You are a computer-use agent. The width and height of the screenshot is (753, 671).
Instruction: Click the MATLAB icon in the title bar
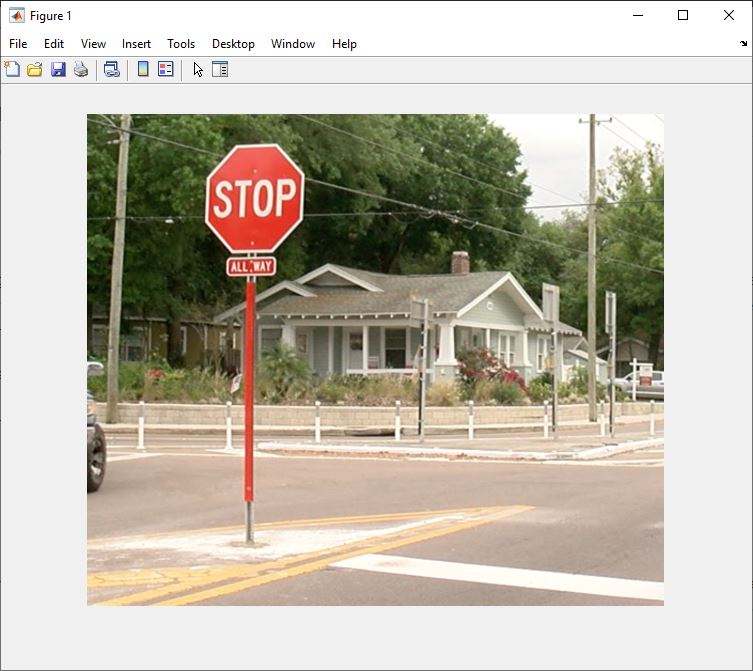[17, 15]
